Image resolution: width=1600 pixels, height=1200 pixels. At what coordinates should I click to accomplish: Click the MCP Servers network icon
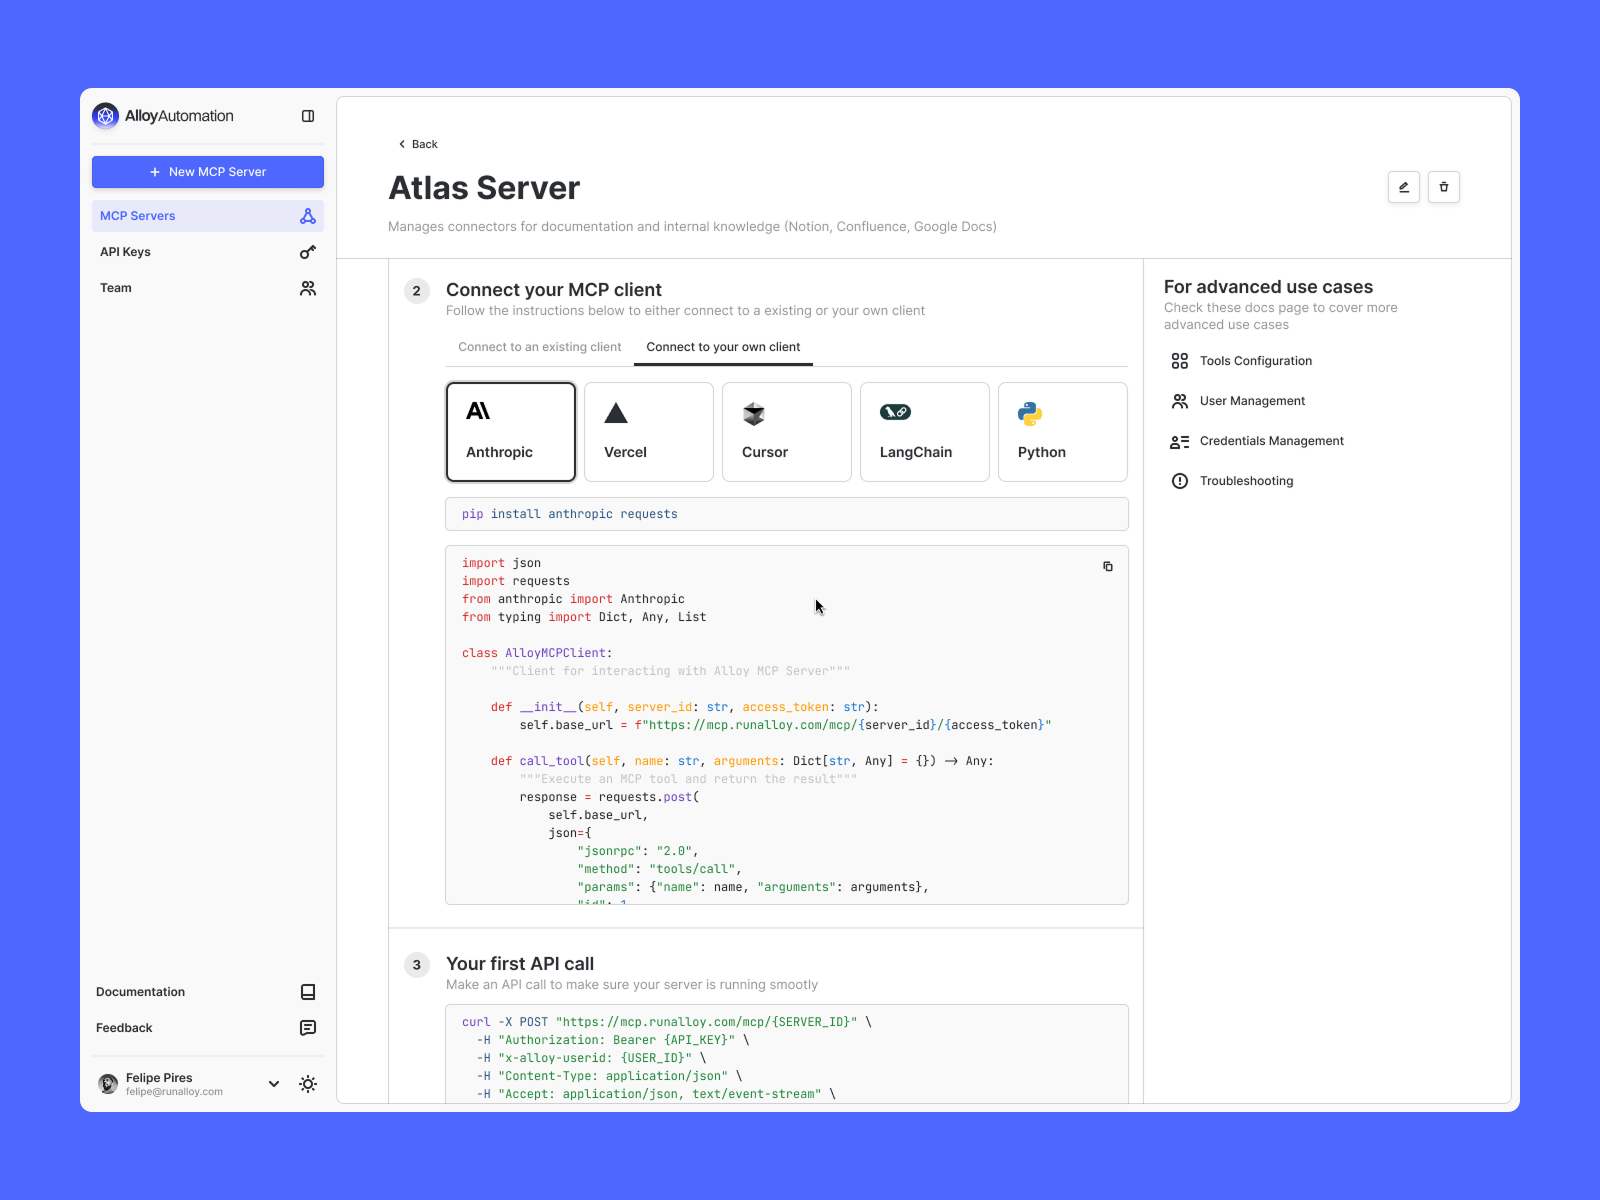[308, 216]
